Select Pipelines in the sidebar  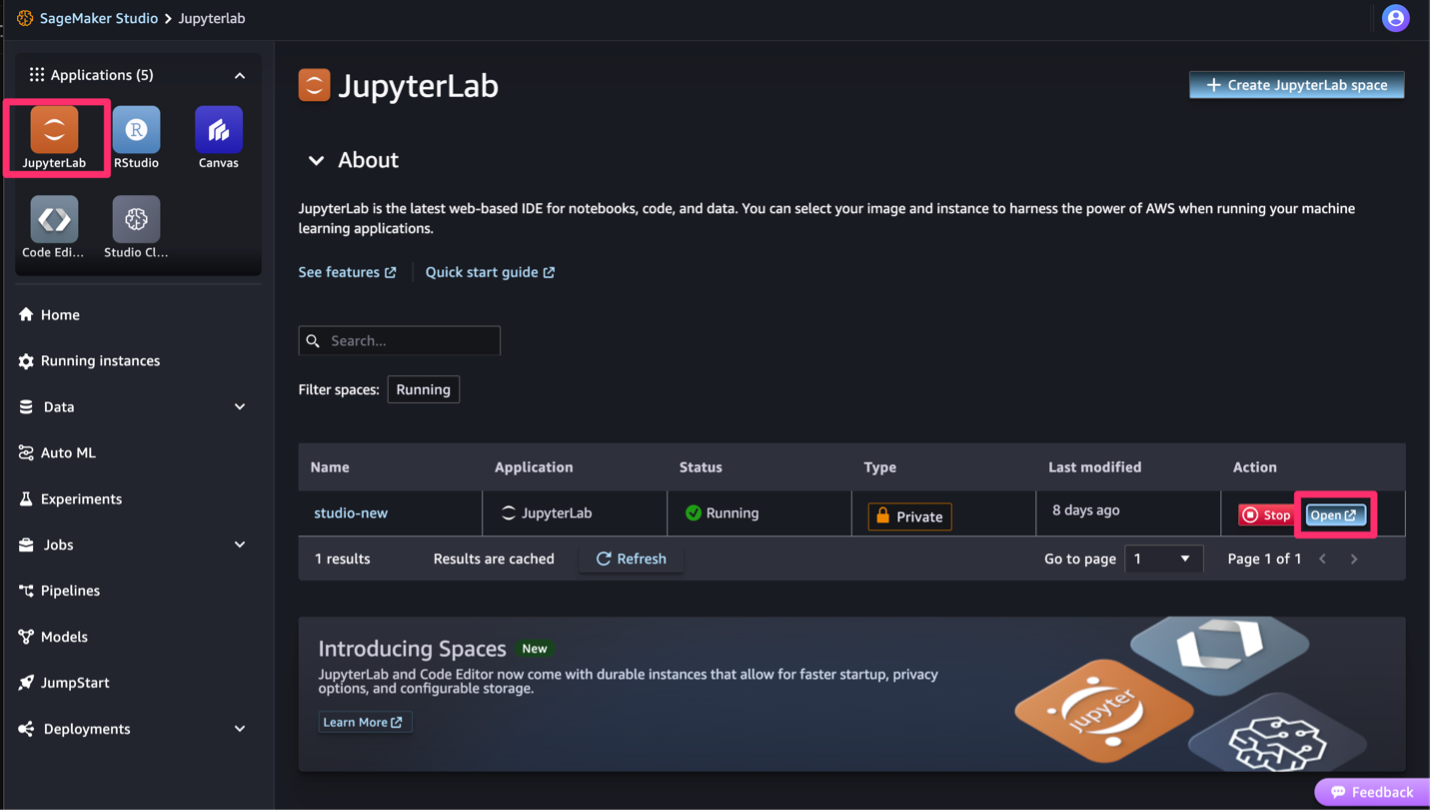point(71,590)
